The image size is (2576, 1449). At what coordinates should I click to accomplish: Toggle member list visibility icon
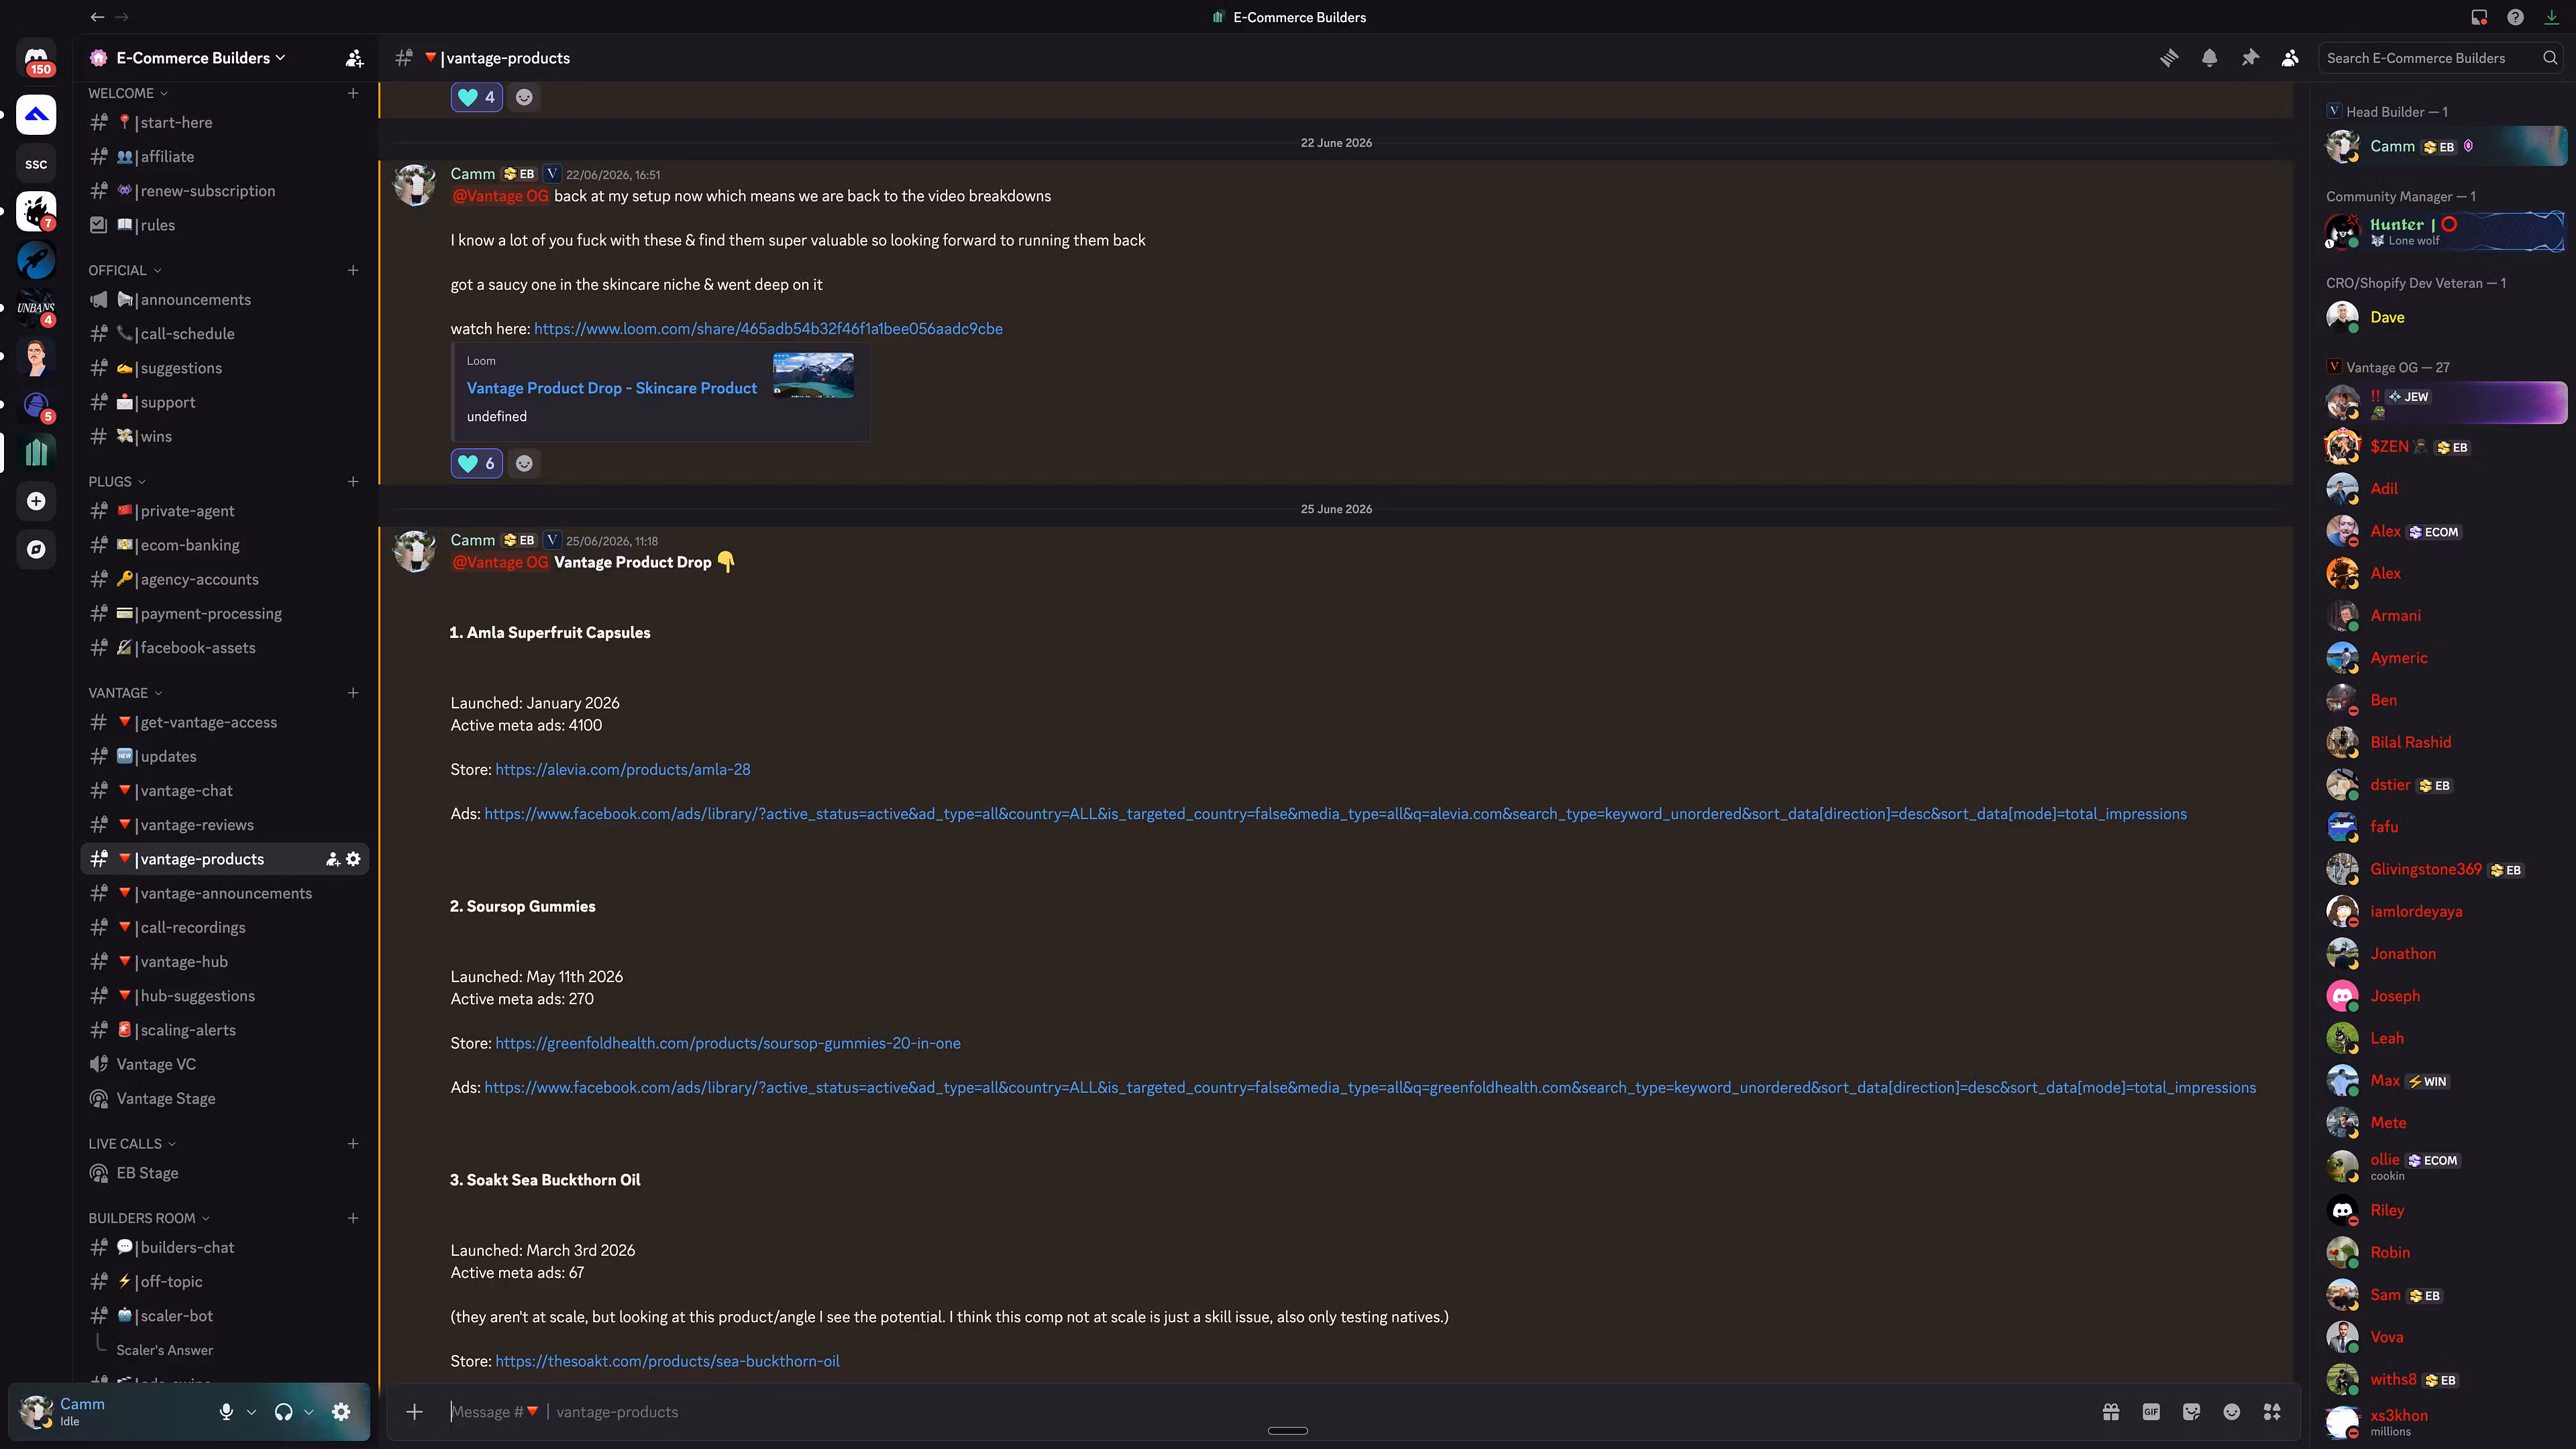click(x=2290, y=58)
